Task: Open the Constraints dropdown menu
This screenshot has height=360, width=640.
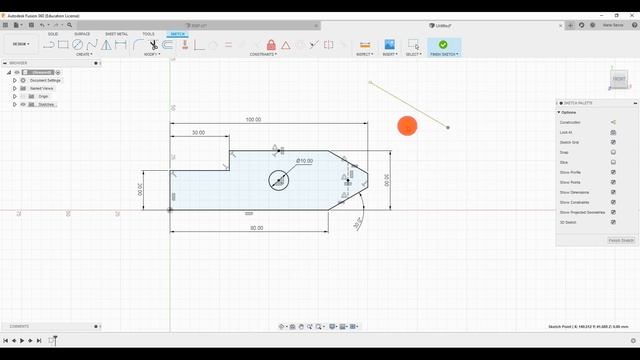Action: click(263, 54)
